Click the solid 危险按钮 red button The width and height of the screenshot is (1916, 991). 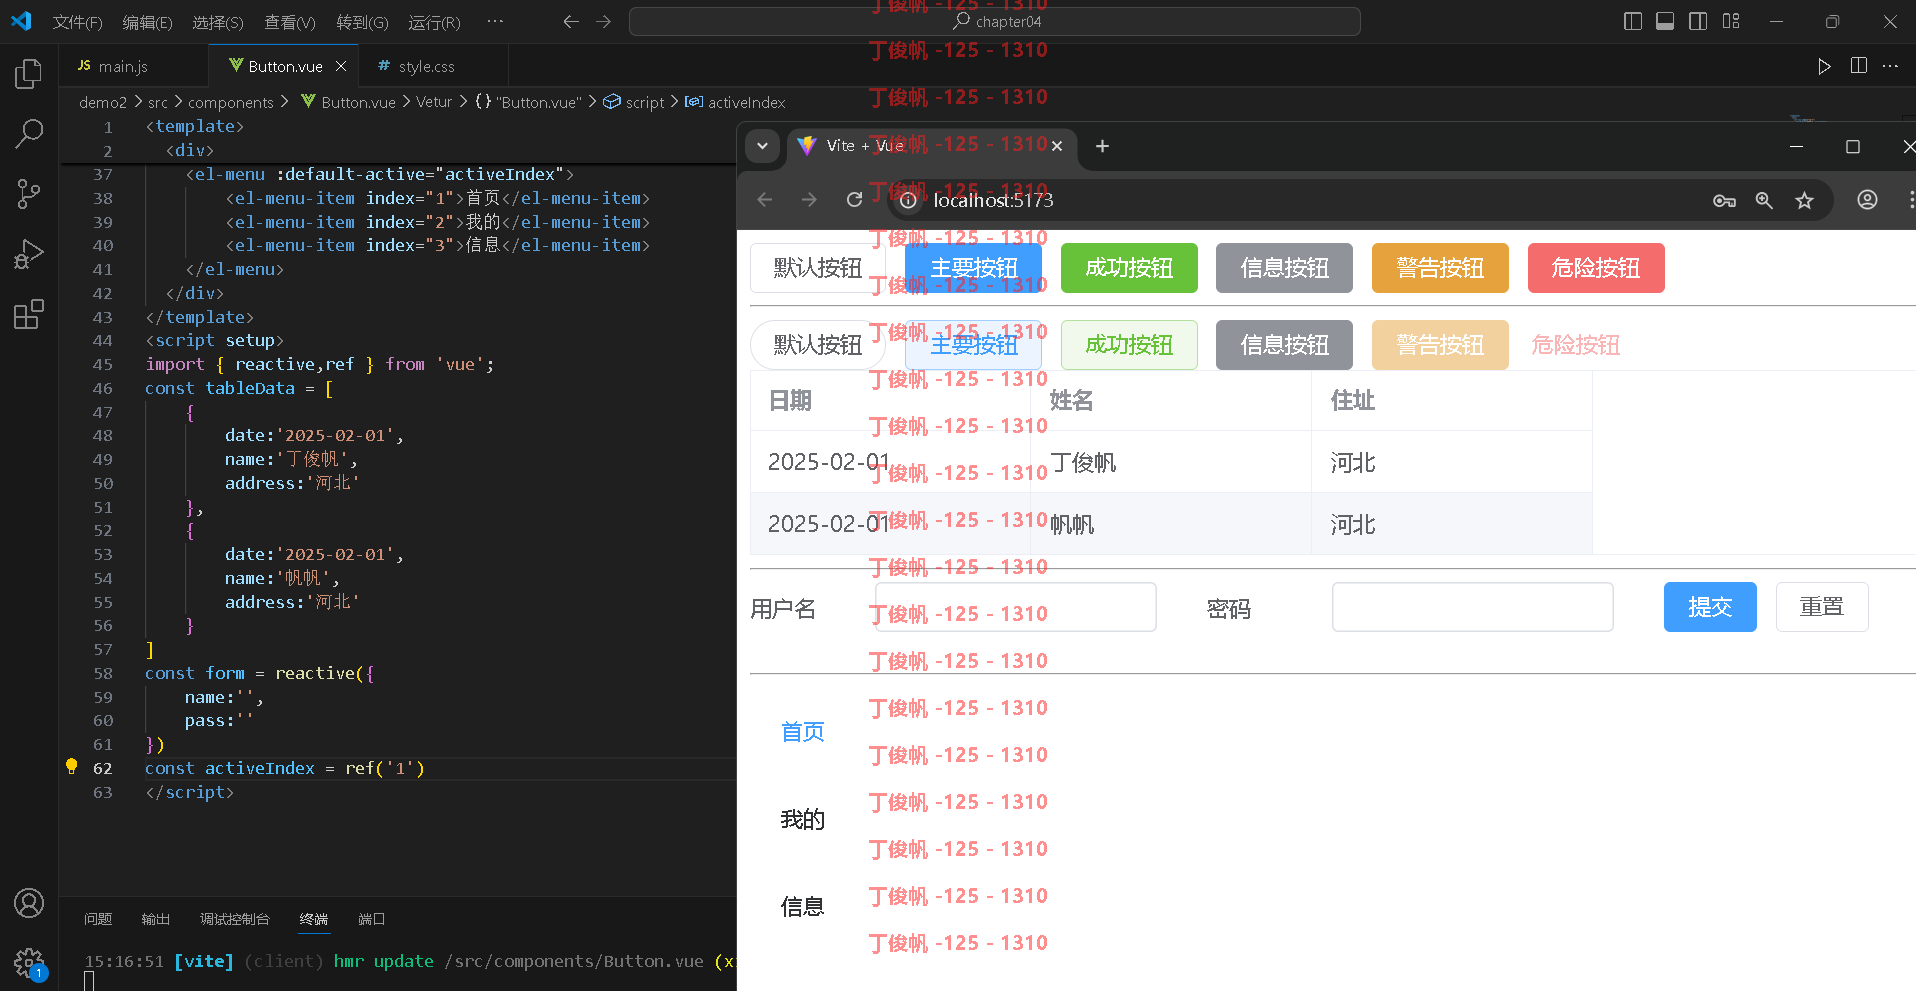click(1596, 268)
